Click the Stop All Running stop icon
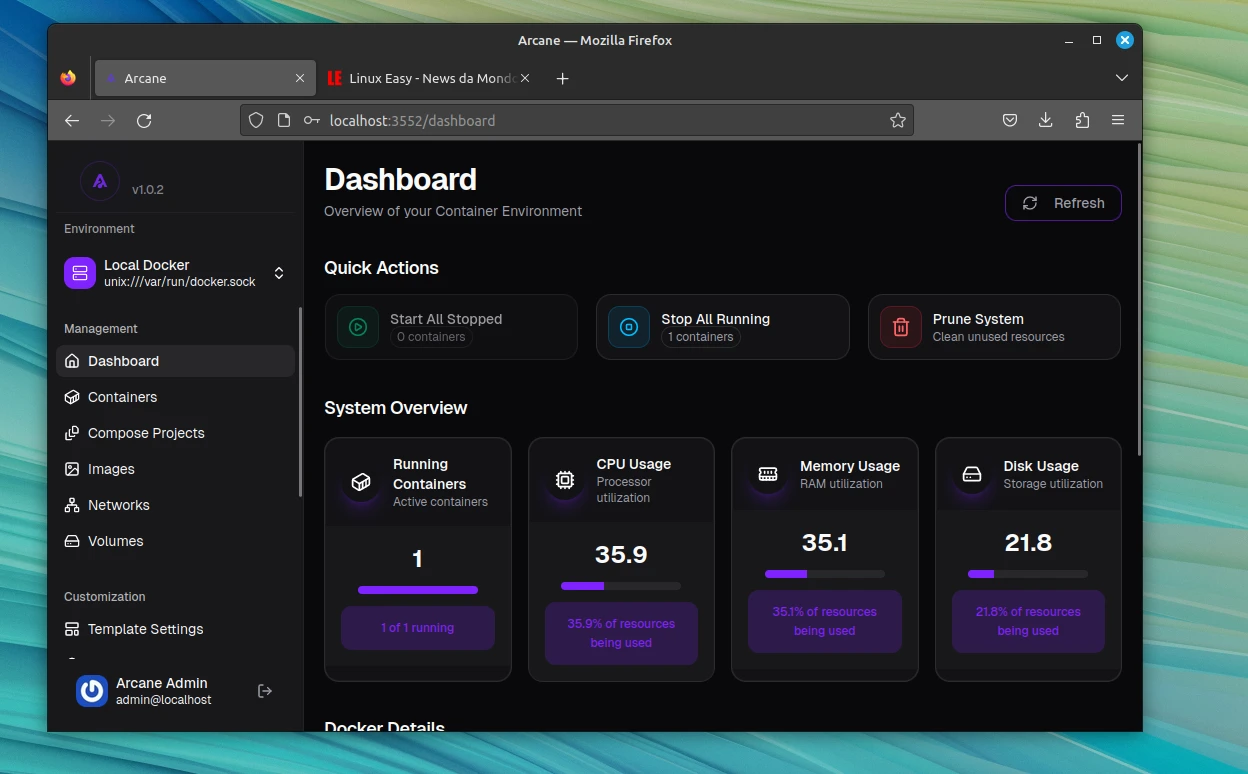1248x774 pixels. tap(629, 327)
